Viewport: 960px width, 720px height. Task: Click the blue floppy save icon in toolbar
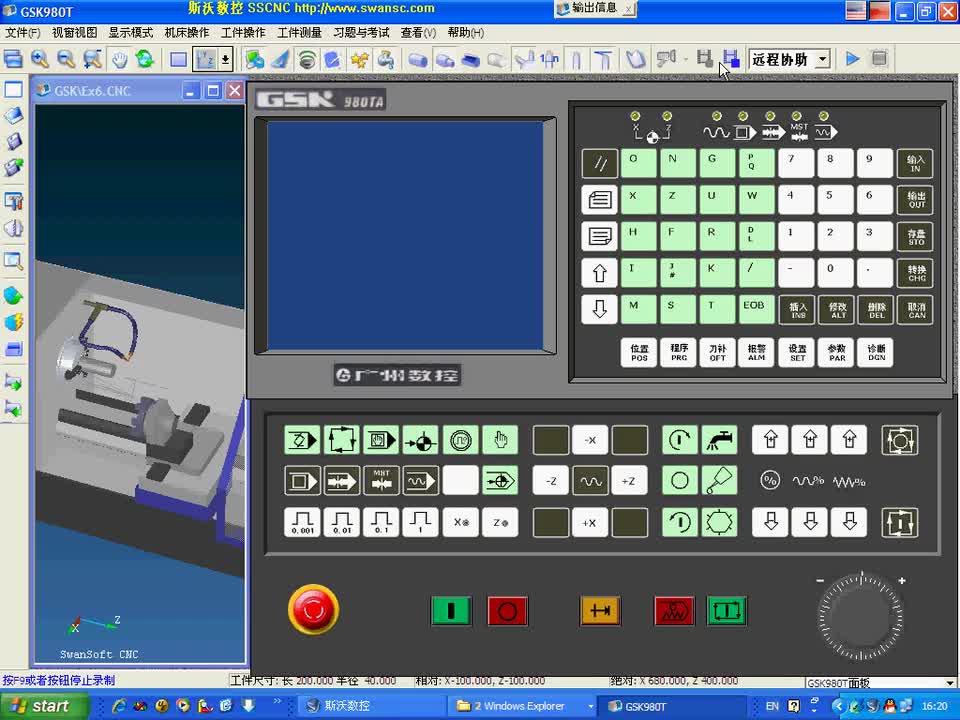pyautogui.click(x=730, y=59)
